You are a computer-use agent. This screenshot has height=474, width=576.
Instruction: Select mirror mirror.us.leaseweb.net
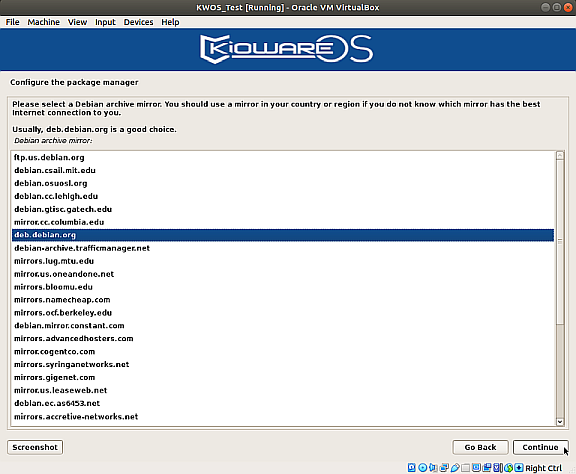pos(283,390)
